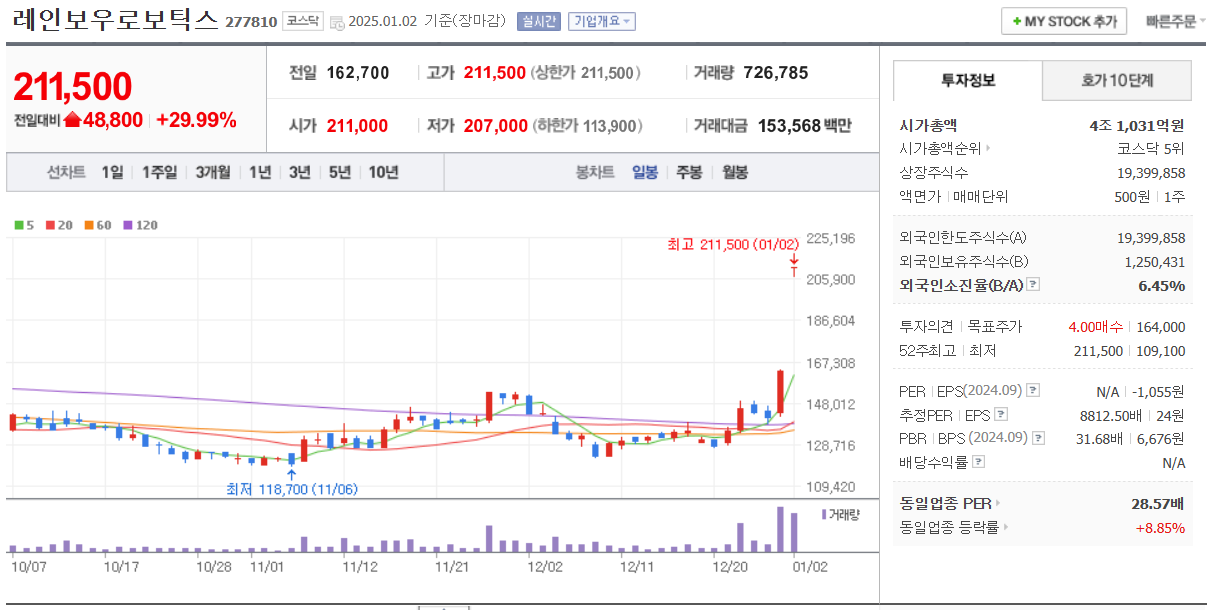Click the 28.57배 sector PER value
Screen dimensions: 1210x610
[x=1158, y=503]
